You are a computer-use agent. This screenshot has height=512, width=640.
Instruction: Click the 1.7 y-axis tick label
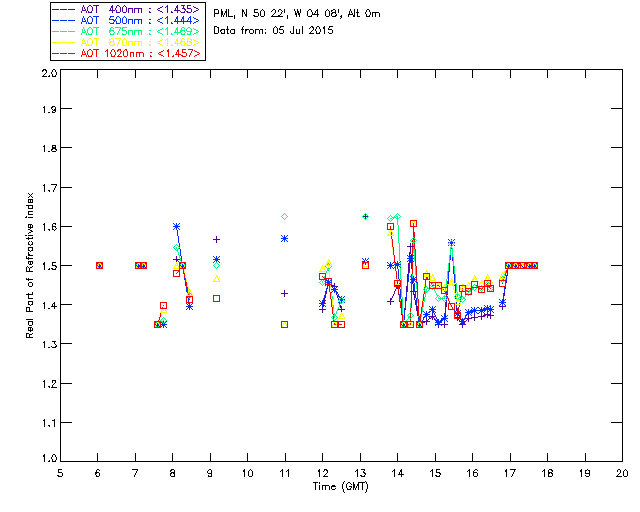pos(49,188)
